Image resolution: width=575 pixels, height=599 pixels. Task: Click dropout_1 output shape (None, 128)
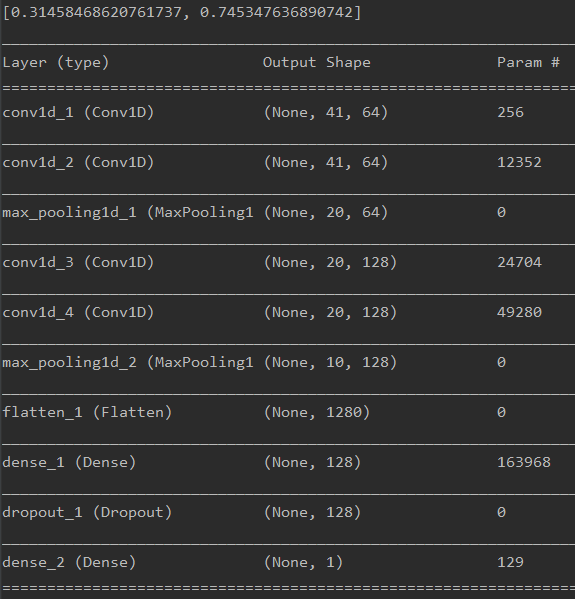tap(312, 513)
